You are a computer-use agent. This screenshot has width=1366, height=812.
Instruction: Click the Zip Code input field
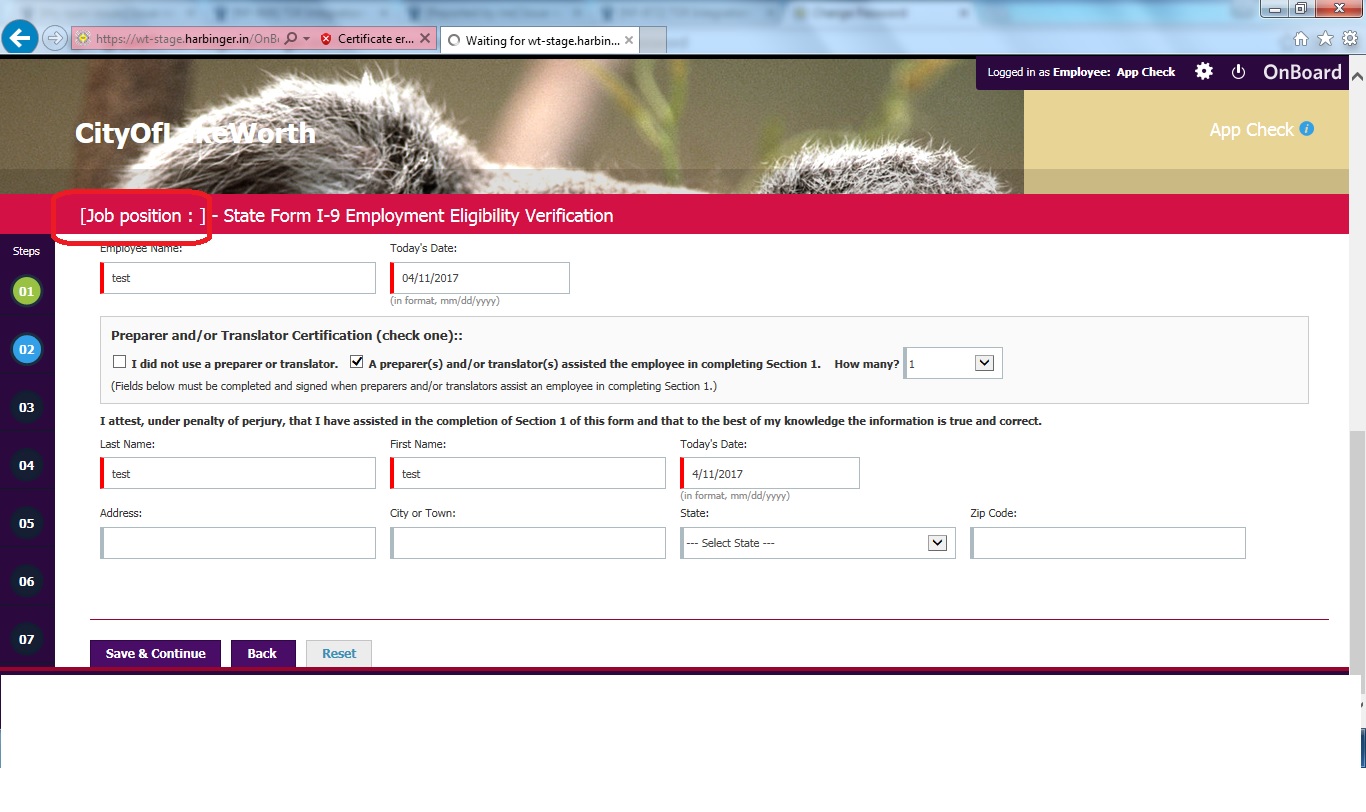(1108, 543)
